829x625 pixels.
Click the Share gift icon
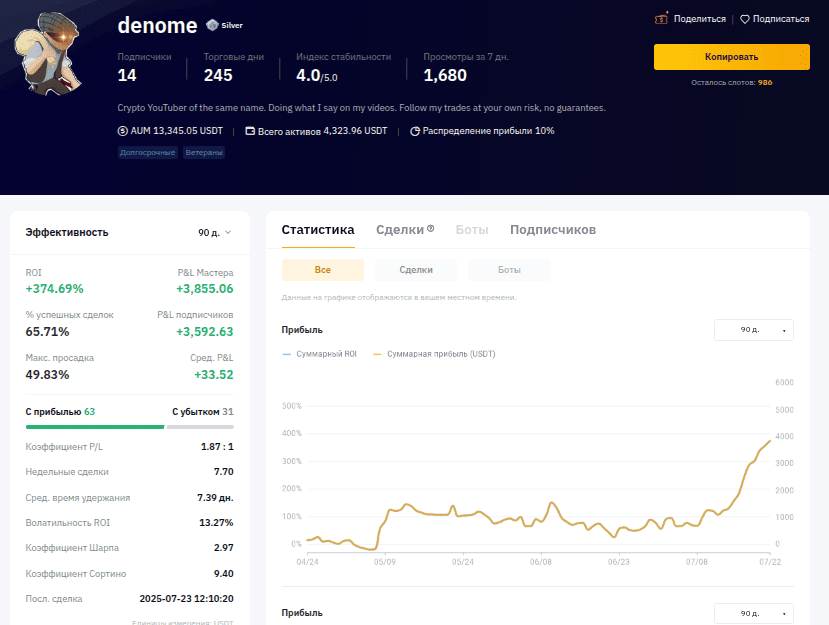(661, 19)
